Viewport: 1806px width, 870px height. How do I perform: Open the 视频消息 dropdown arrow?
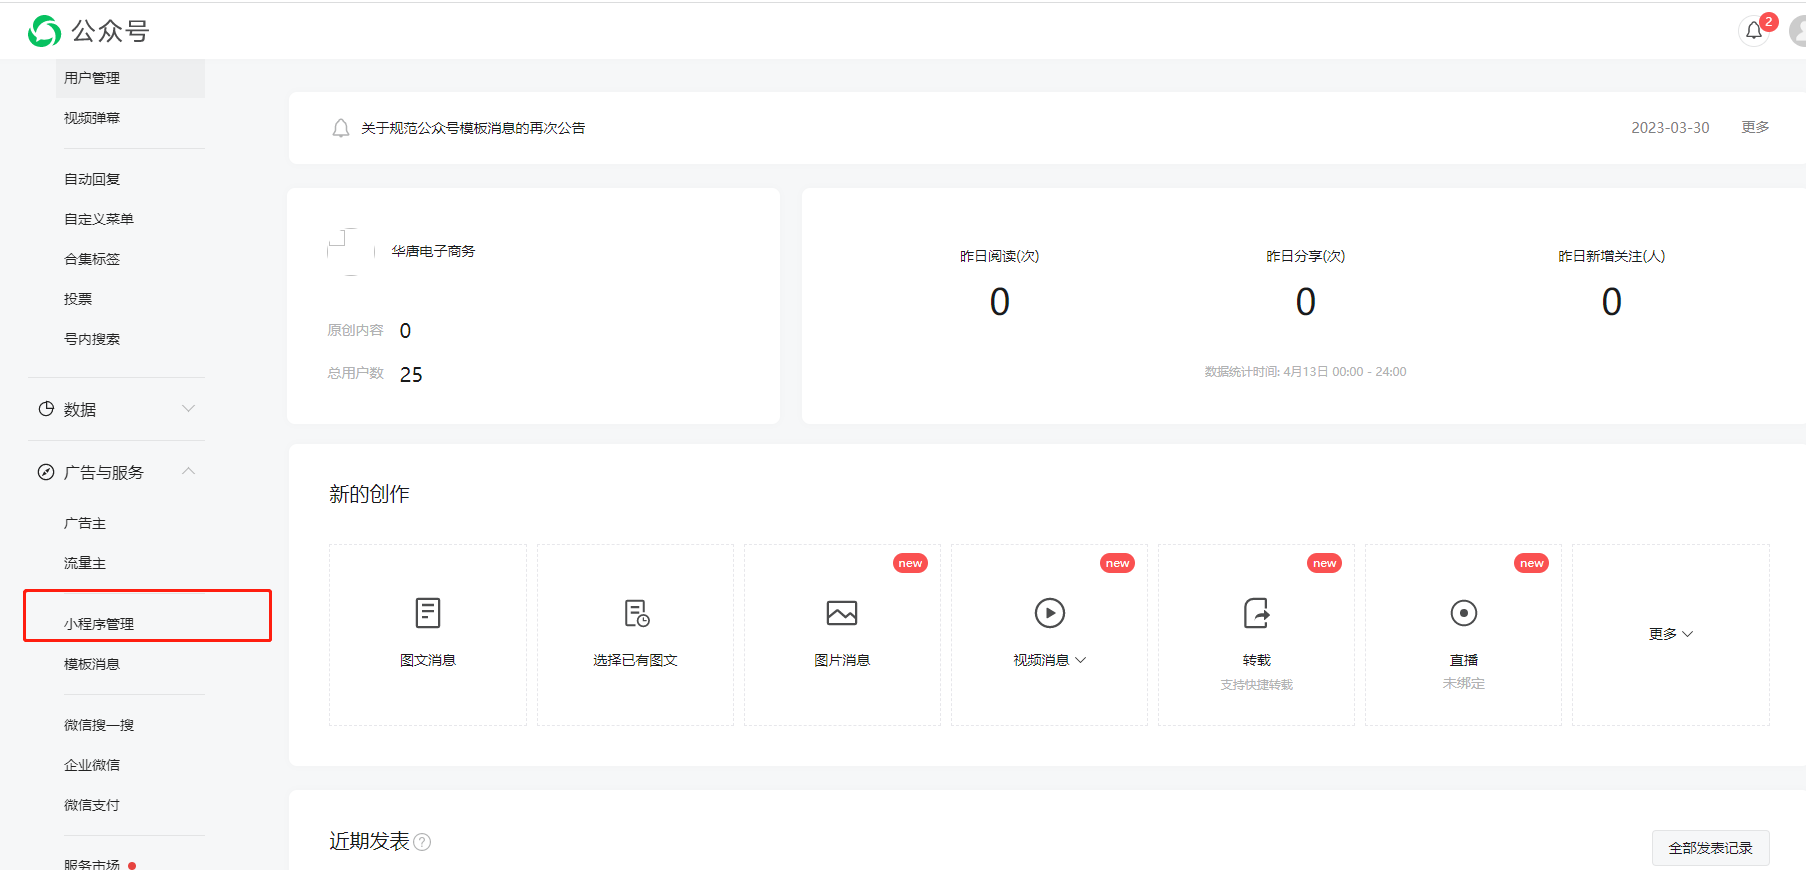click(x=1081, y=660)
